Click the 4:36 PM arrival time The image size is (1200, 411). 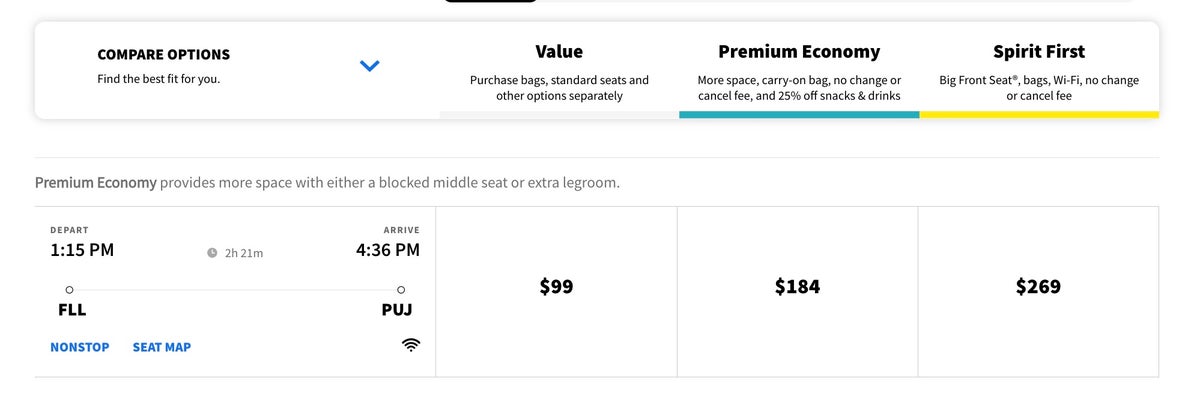pos(388,250)
